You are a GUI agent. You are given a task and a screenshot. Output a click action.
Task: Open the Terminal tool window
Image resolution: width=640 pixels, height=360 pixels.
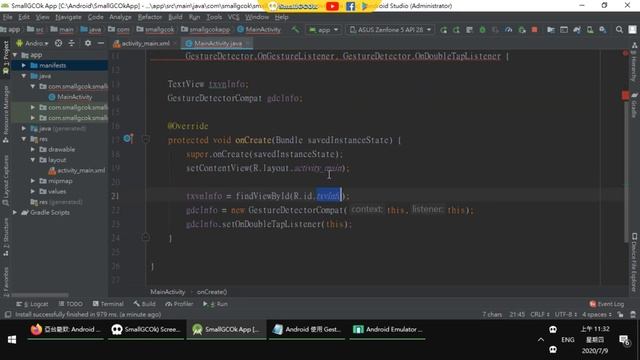pos(108,304)
